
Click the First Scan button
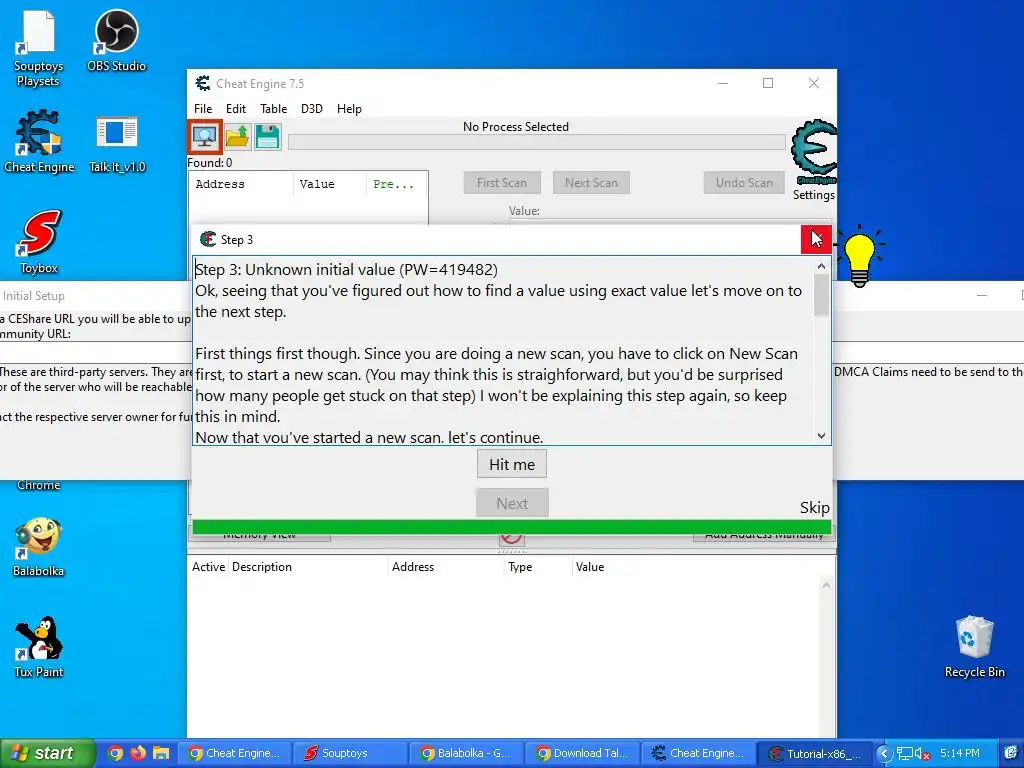click(x=502, y=183)
